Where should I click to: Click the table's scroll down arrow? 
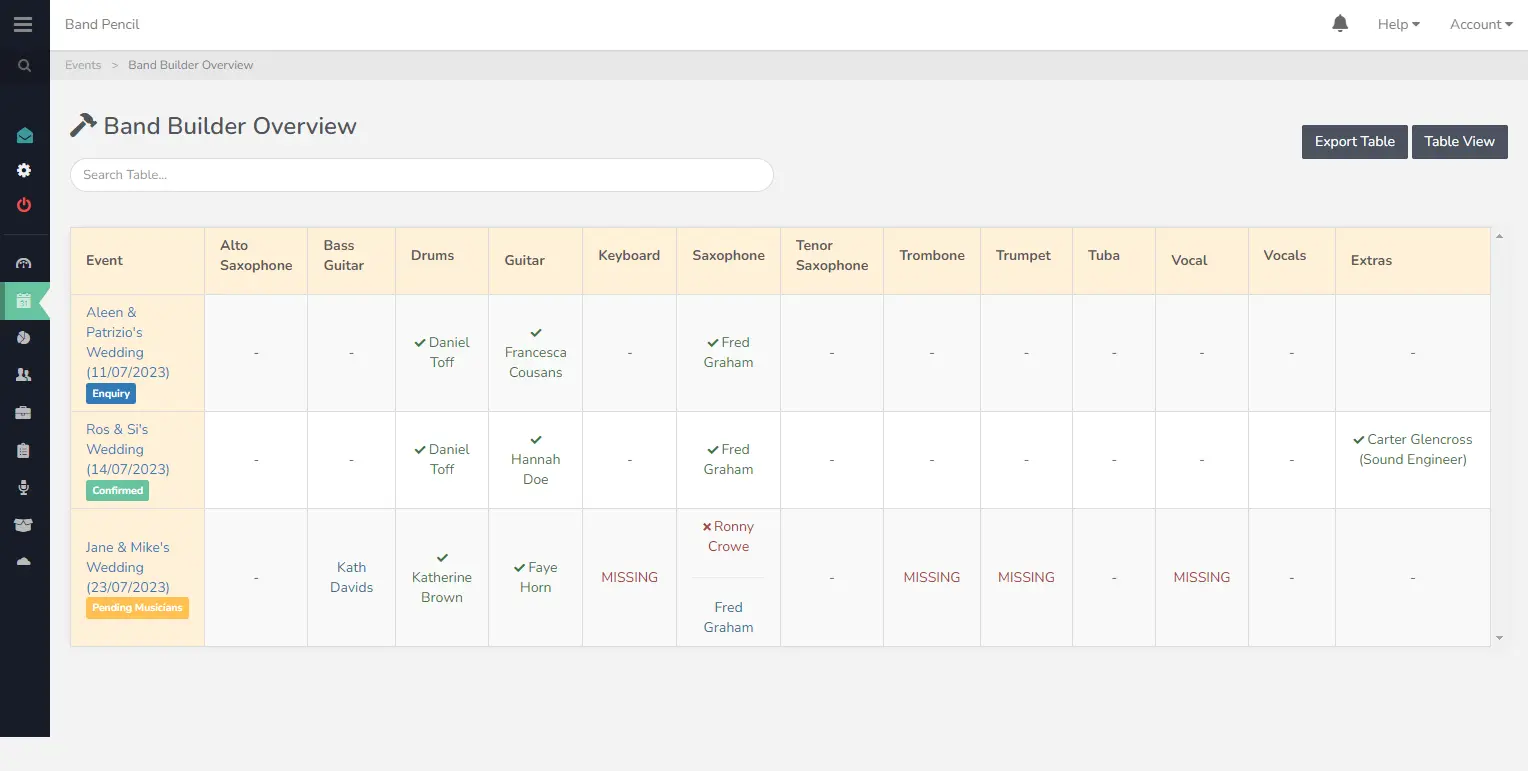pyautogui.click(x=1498, y=637)
